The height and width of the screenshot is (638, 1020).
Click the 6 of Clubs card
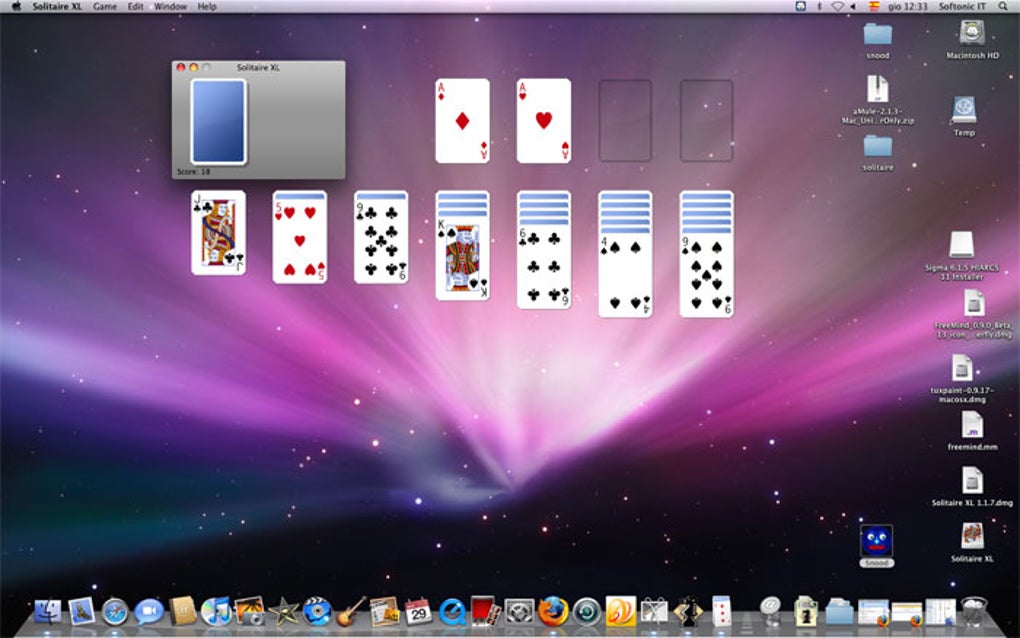click(544, 267)
